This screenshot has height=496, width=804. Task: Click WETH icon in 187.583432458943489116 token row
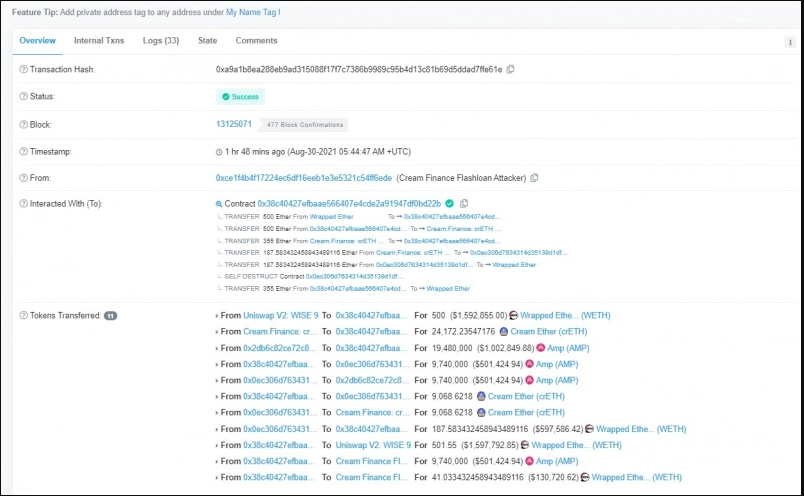589,429
